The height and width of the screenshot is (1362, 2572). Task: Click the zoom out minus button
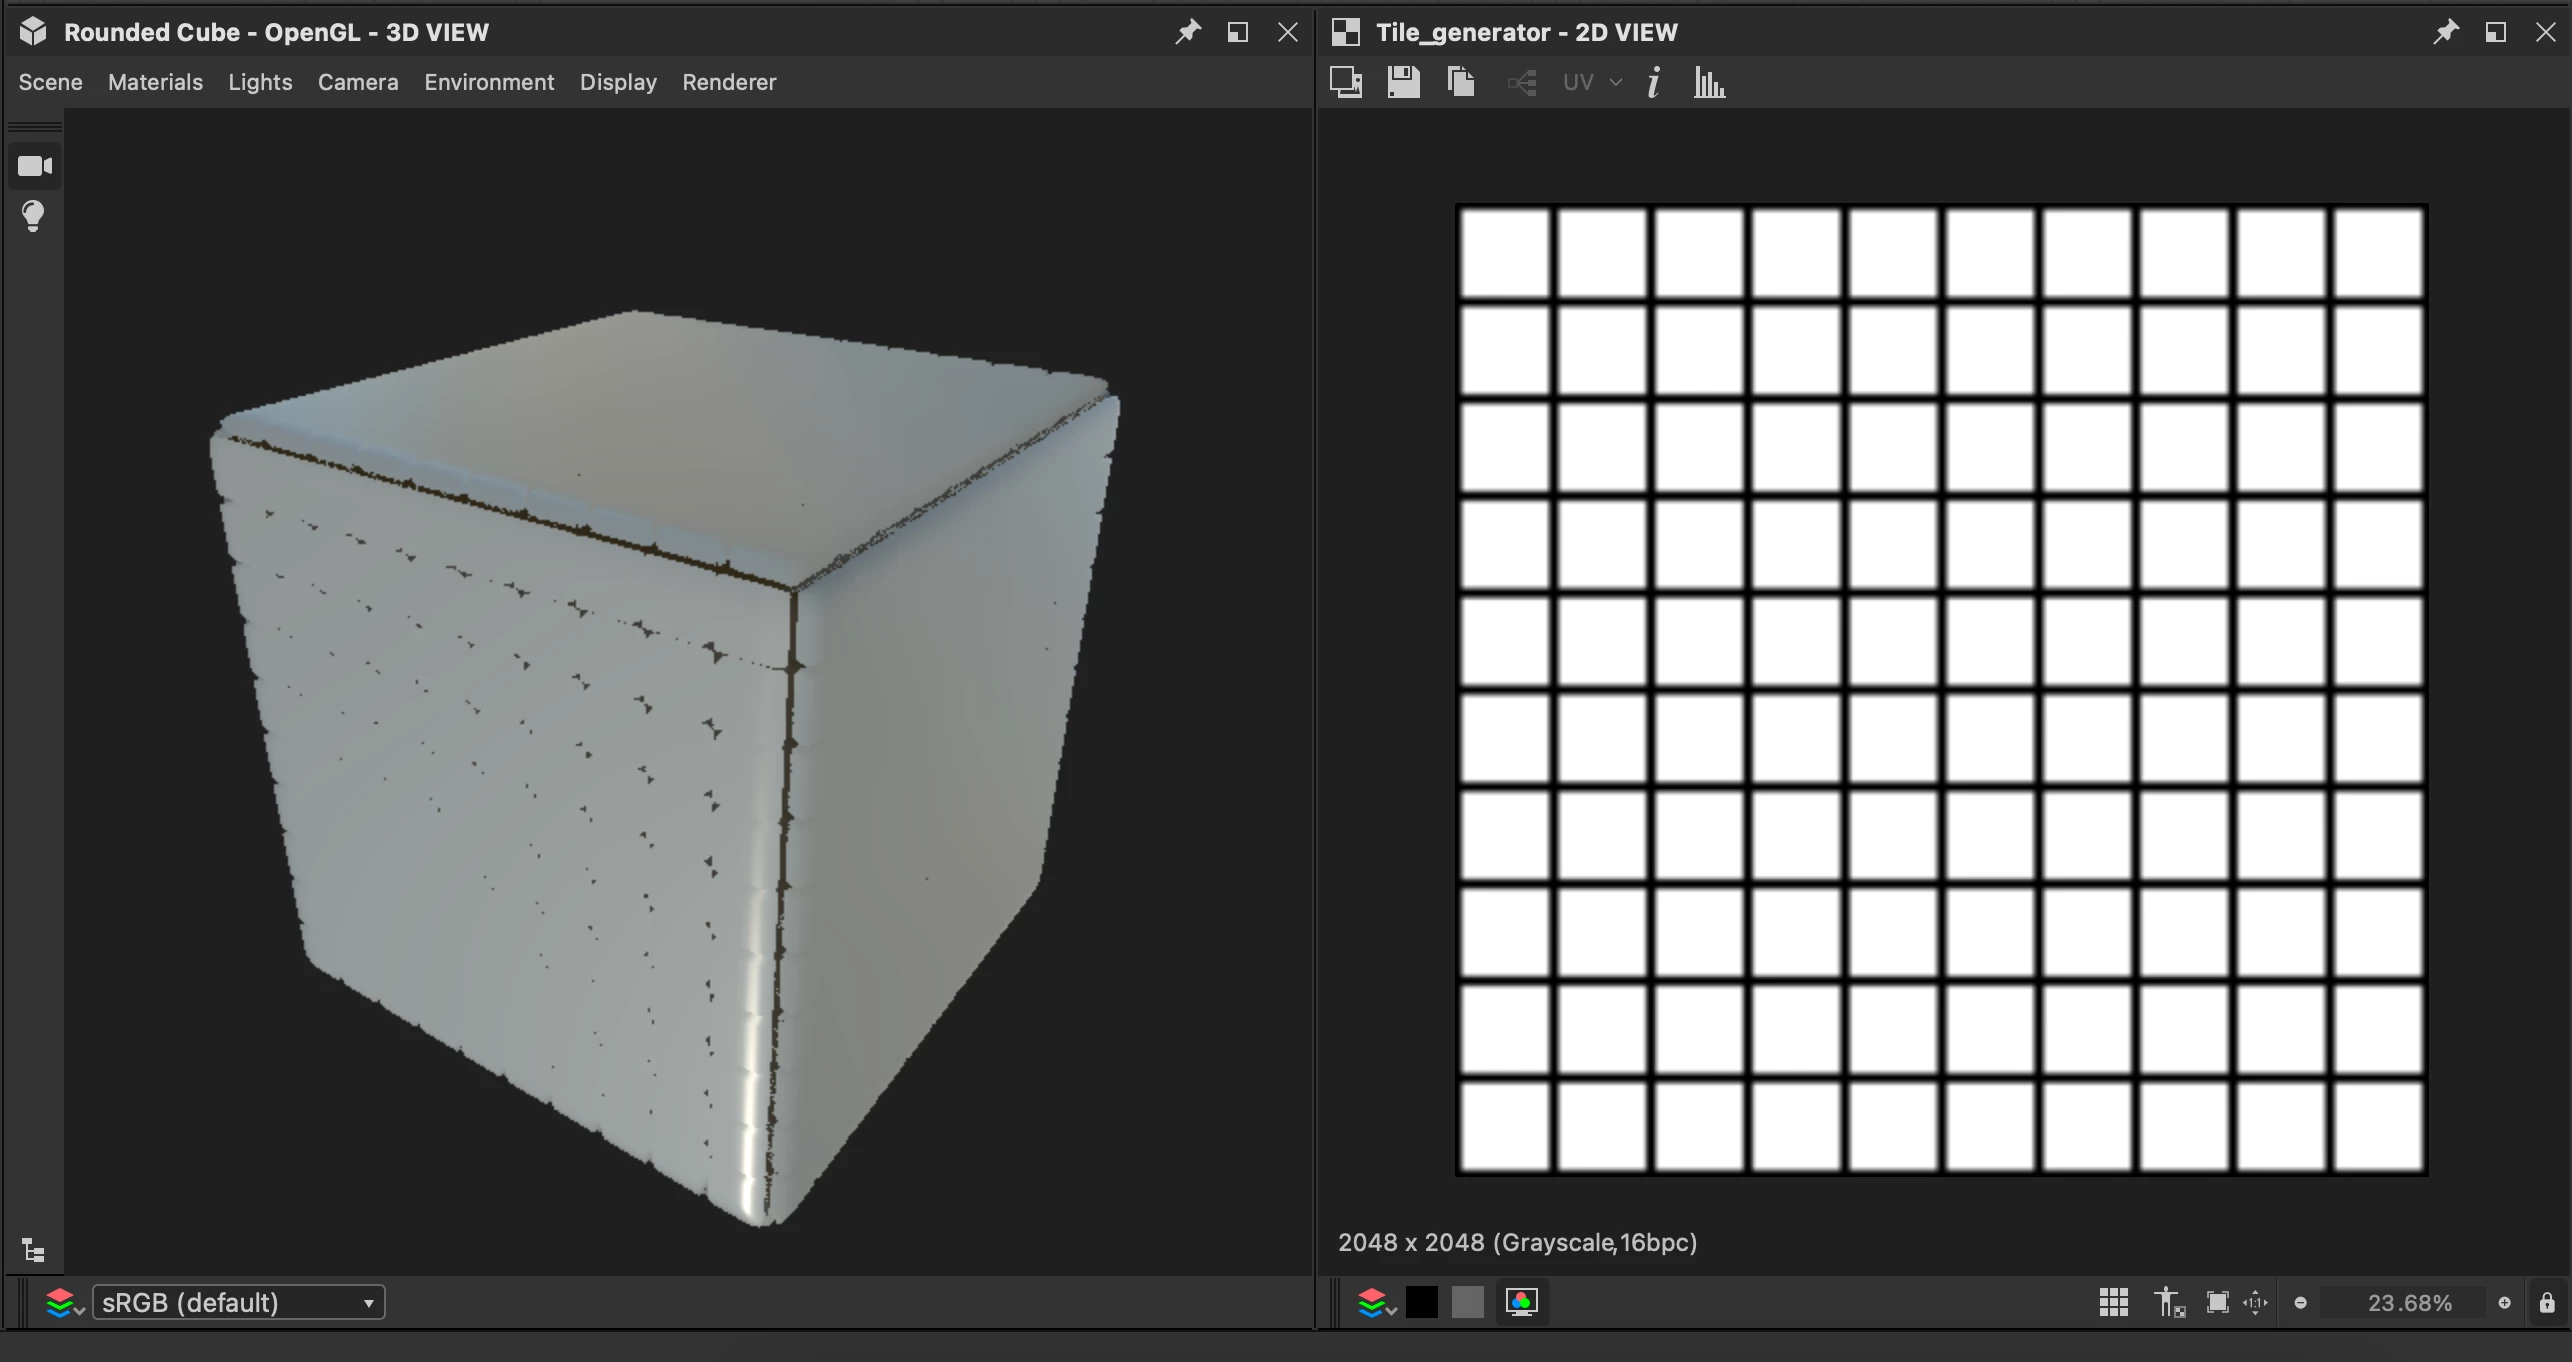click(x=2300, y=1302)
